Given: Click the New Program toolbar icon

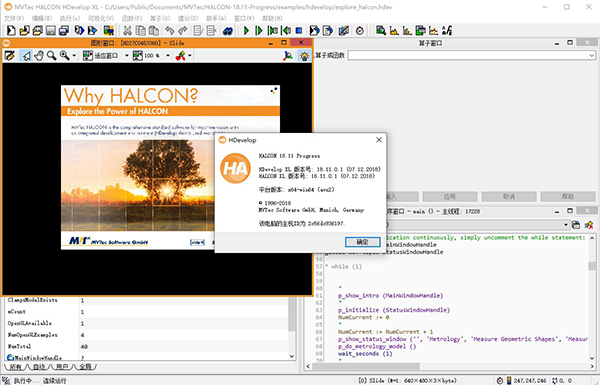Looking at the screenshot, I should 11,30.
